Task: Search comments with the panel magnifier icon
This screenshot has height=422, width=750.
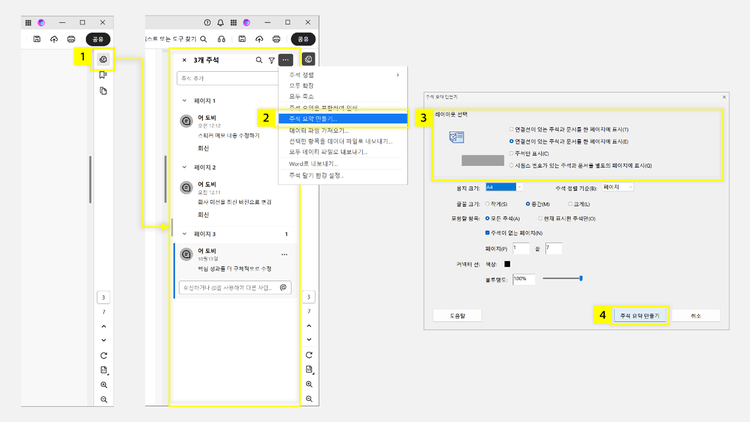Action: click(259, 60)
